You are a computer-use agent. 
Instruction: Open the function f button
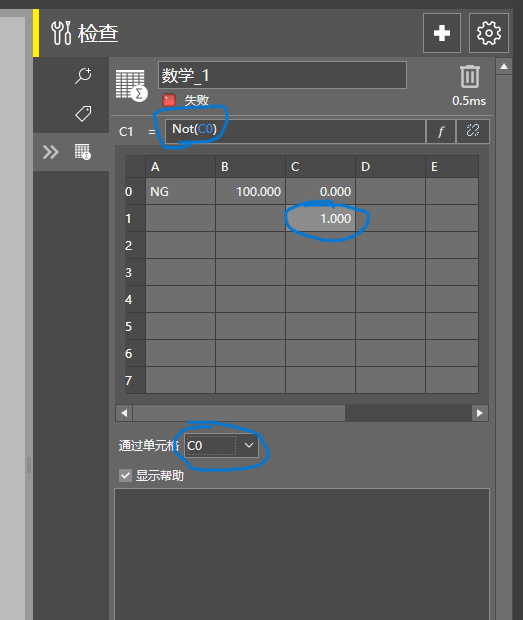pyautogui.click(x=441, y=131)
